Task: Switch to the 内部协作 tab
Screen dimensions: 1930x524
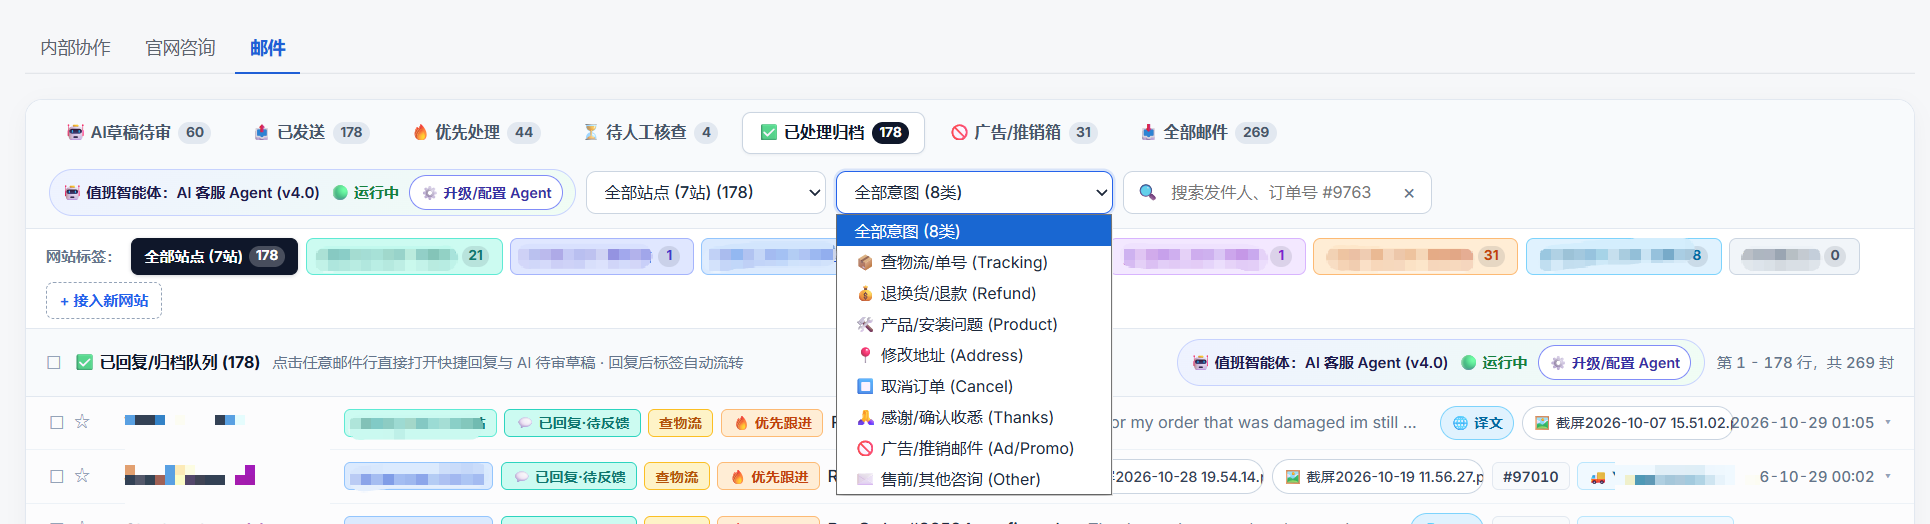Action: click(75, 48)
